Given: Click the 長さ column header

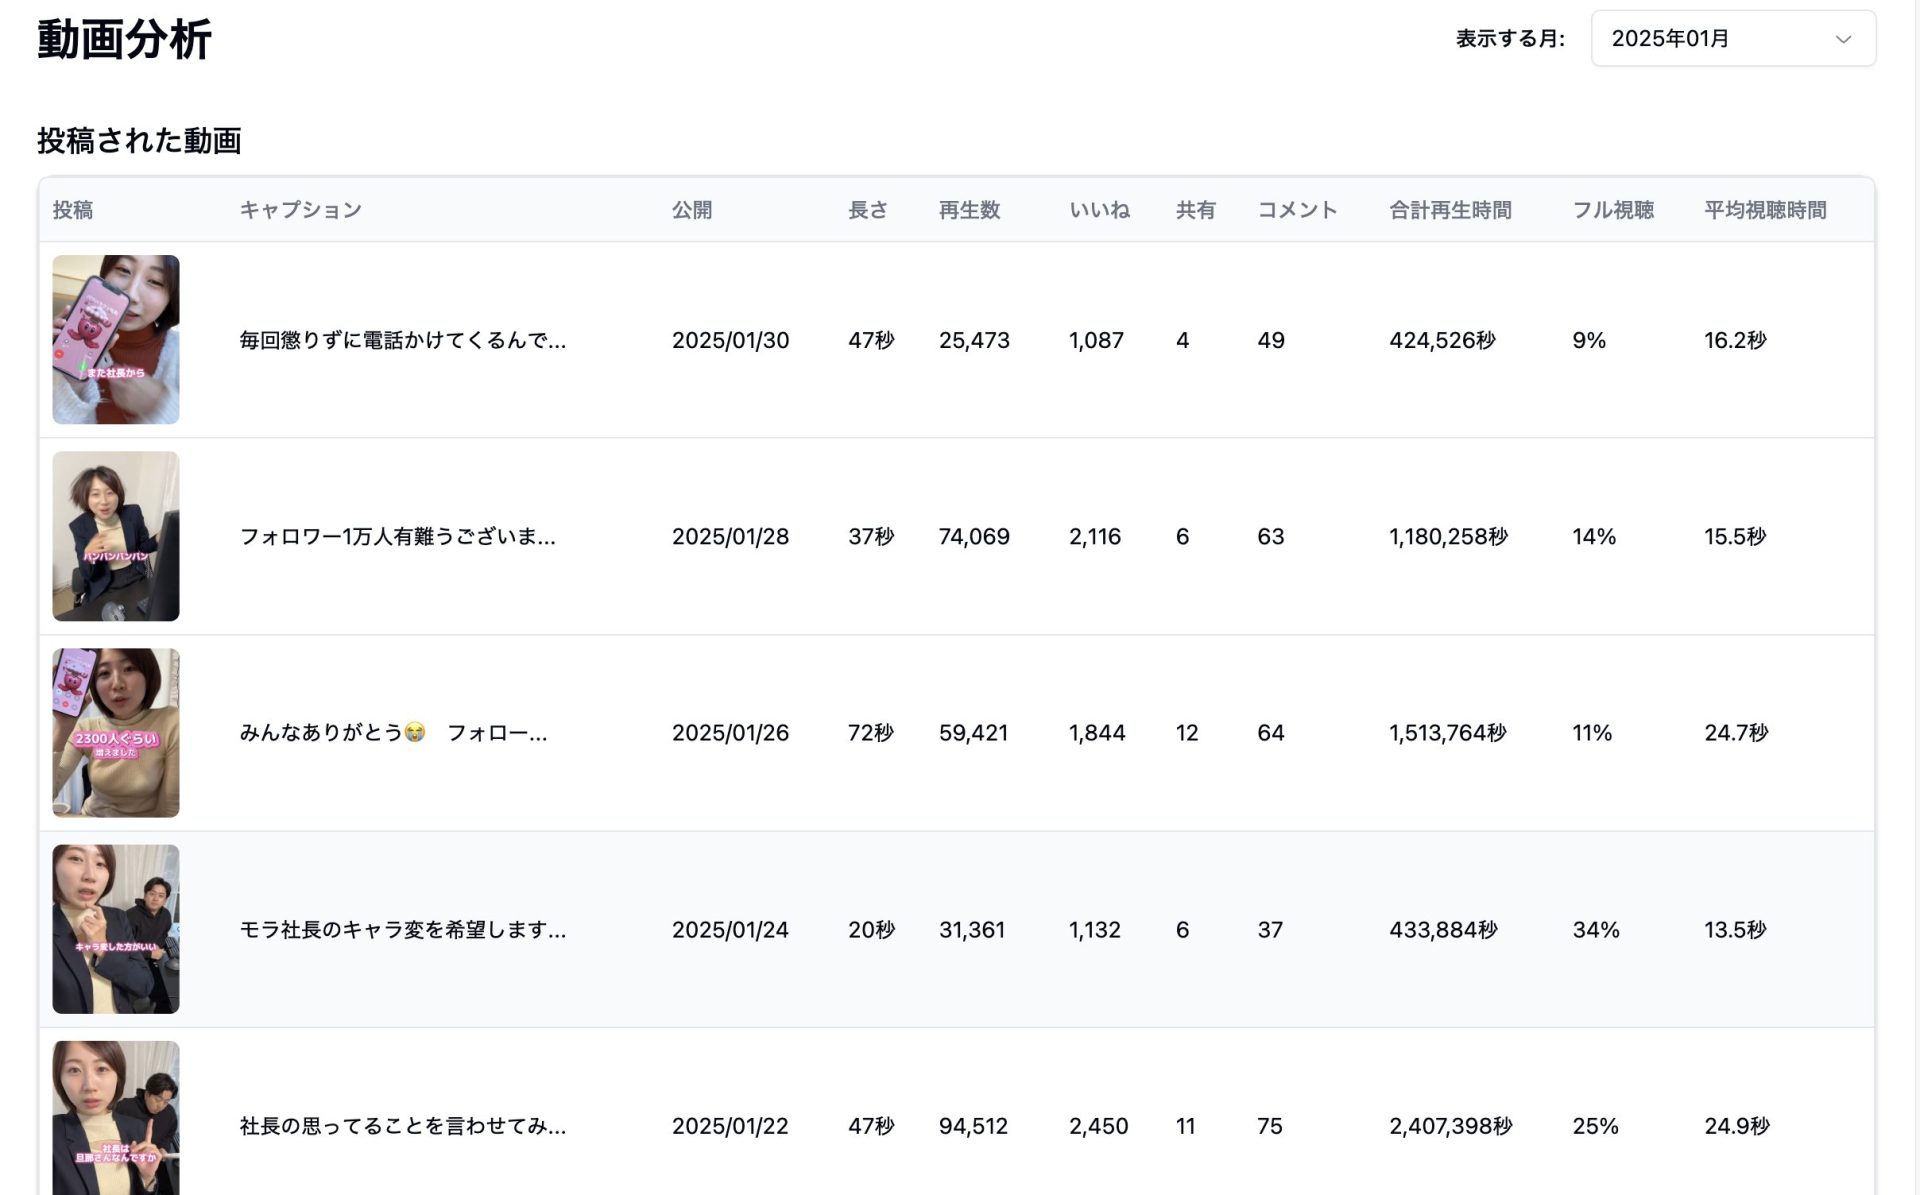Looking at the screenshot, I should (867, 210).
